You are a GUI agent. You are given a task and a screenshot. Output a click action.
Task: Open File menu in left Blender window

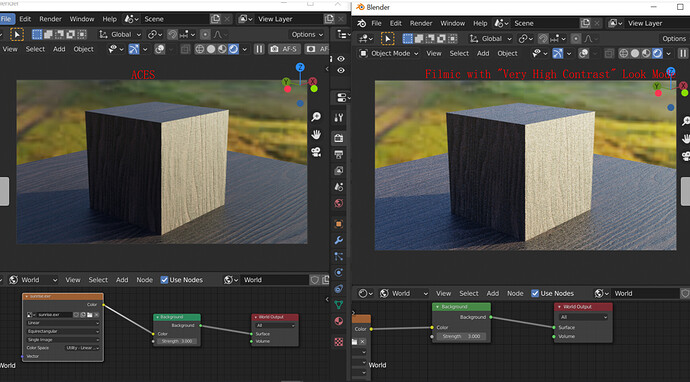(7, 19)
